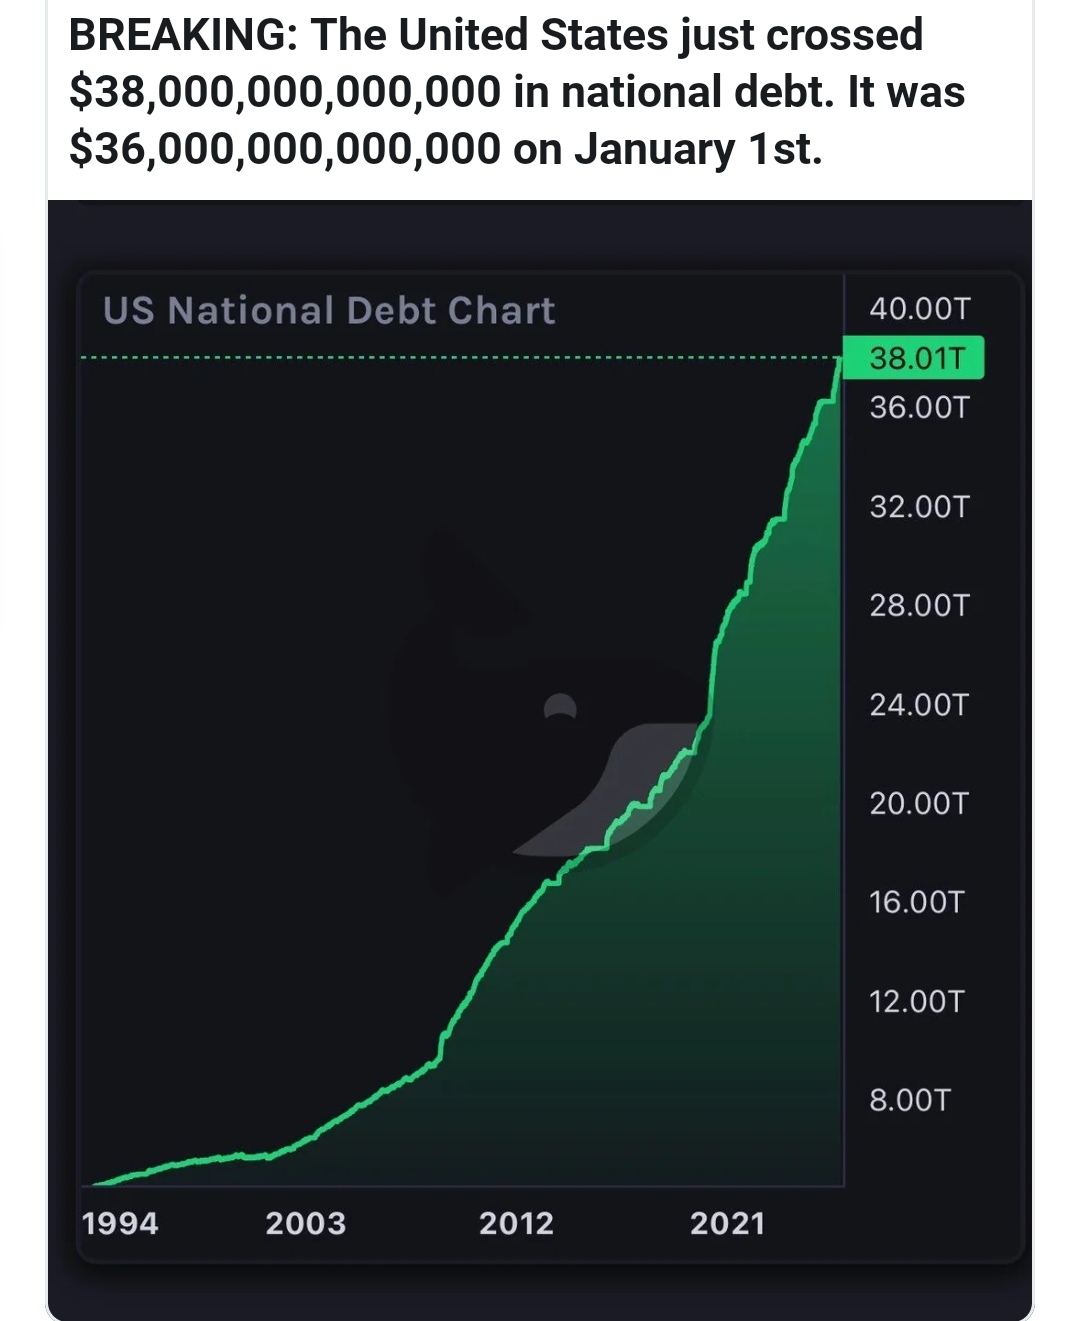Click the 36.00T axis label
Image resolution: width=1080 pixels, height=1321 pixels.
[919, 407]
